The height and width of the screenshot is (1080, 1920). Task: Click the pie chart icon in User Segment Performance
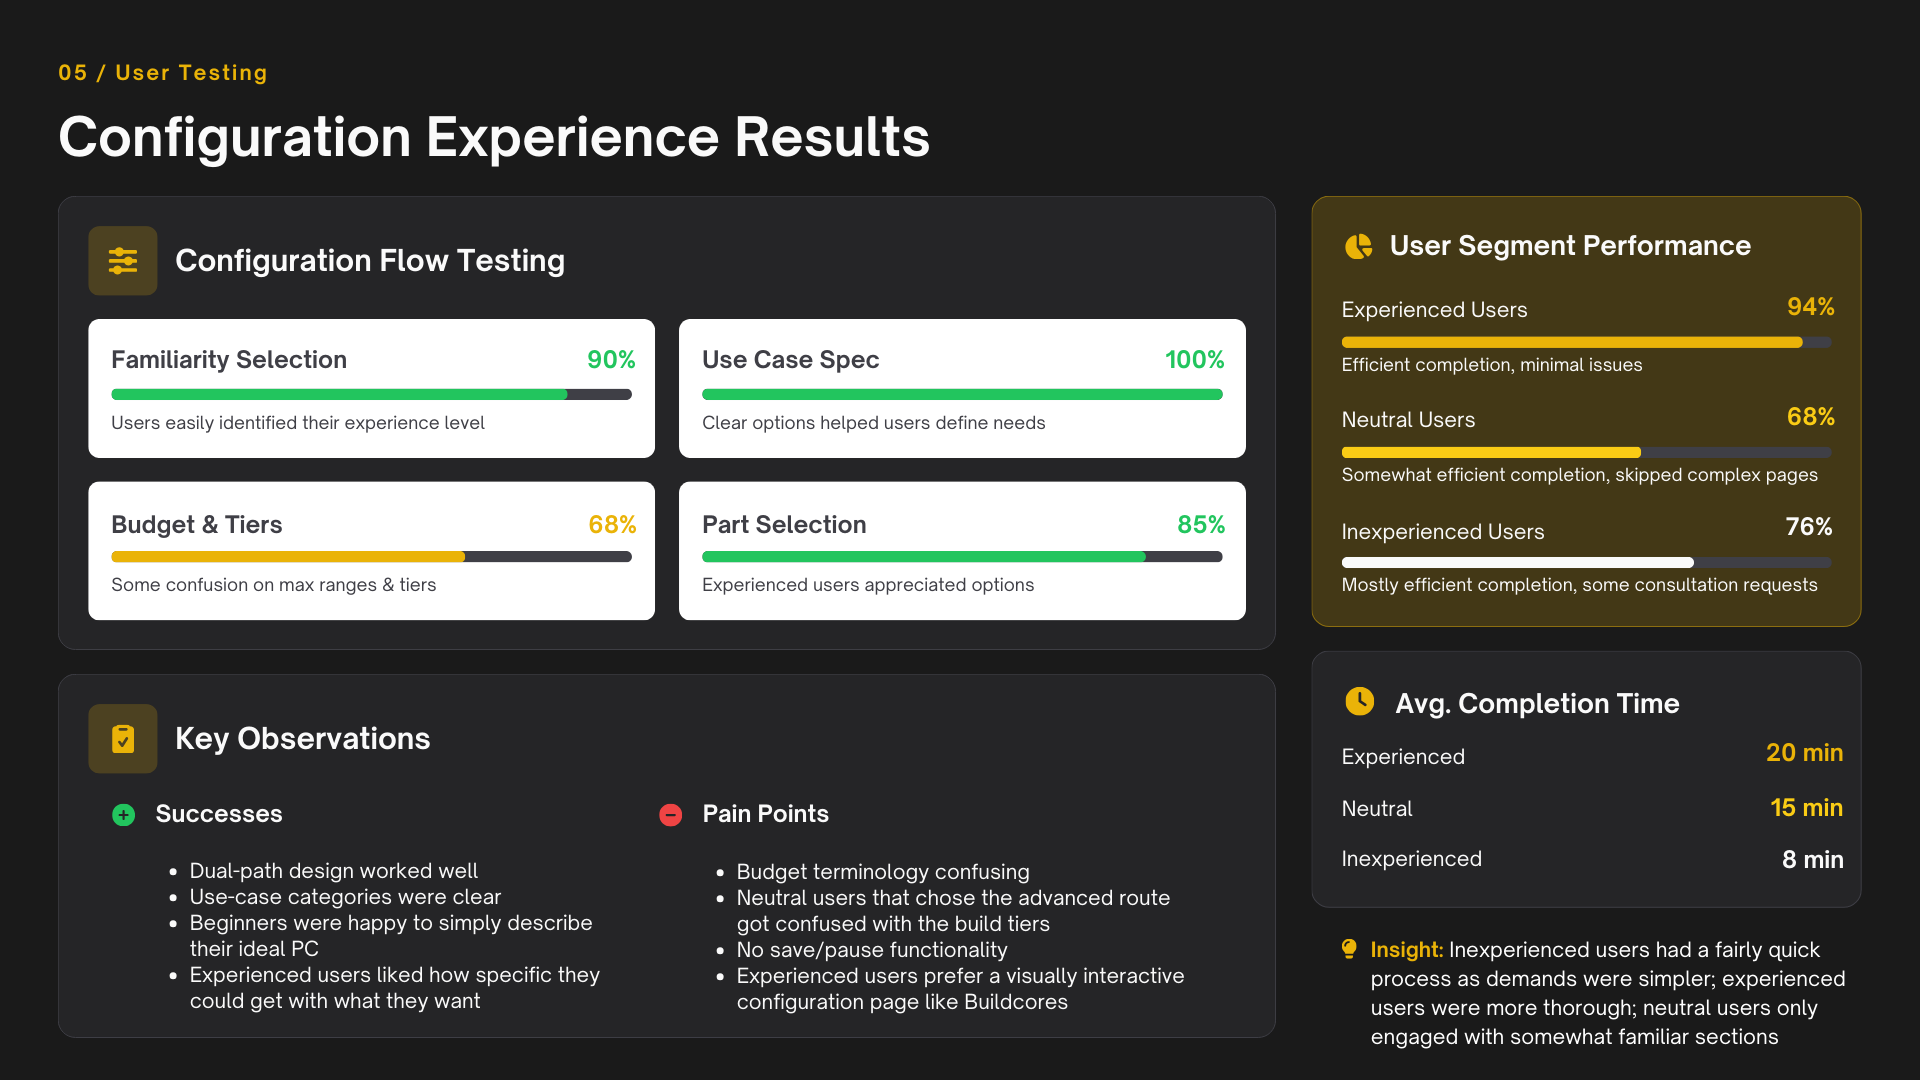click(x=1358, y=246)
